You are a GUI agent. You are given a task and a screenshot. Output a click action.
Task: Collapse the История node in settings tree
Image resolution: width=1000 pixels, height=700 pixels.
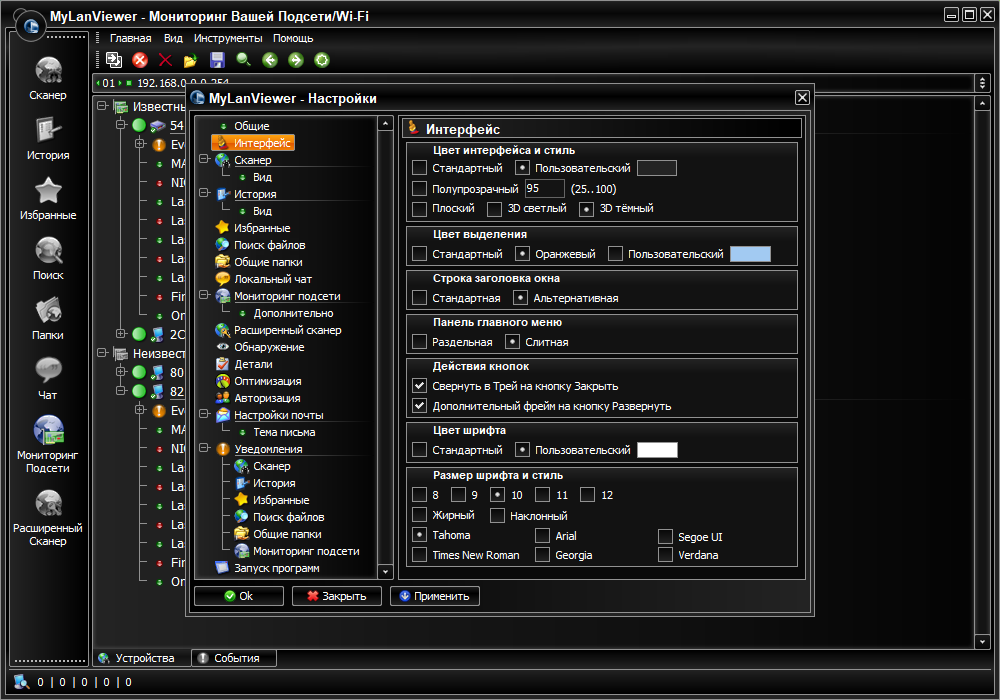(x=204, y=193)
